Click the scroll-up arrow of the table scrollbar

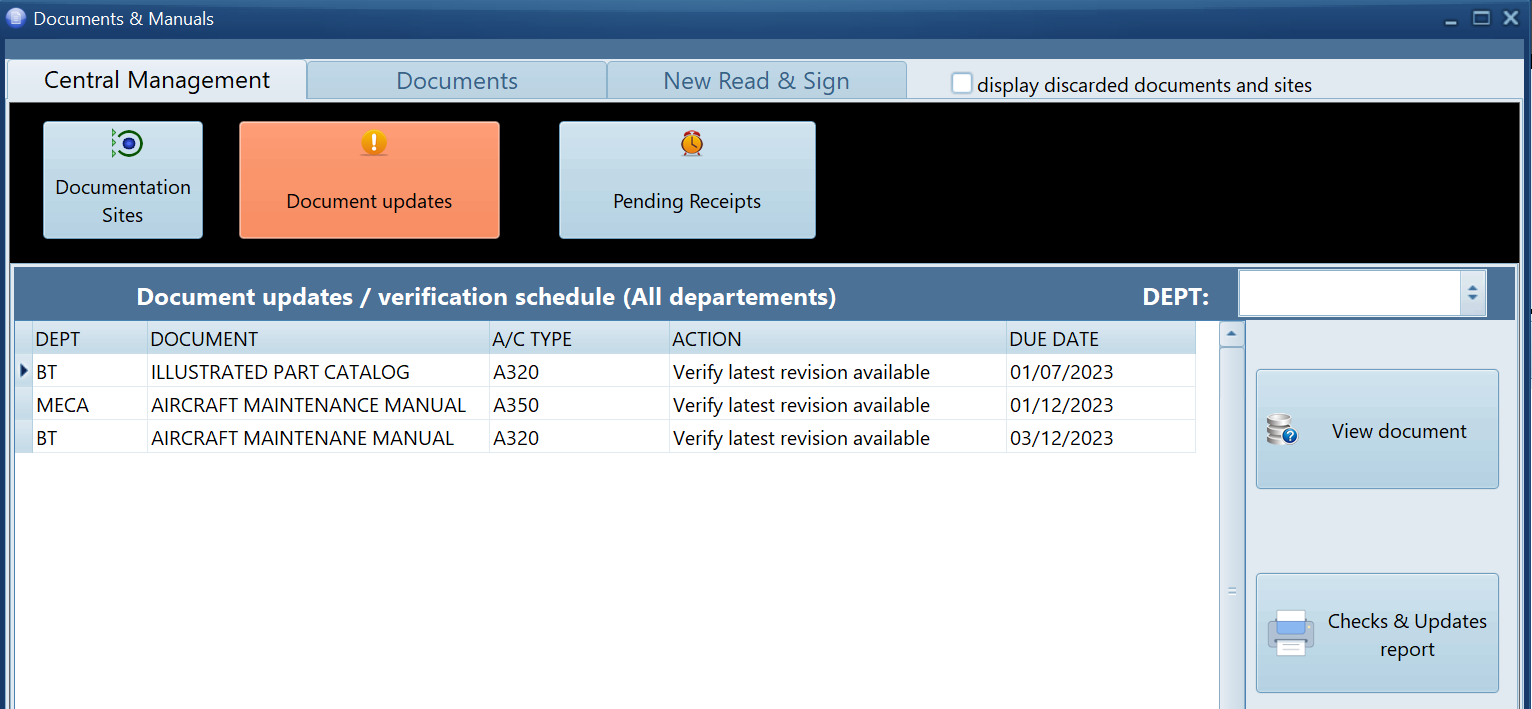tap(1232, 334)
